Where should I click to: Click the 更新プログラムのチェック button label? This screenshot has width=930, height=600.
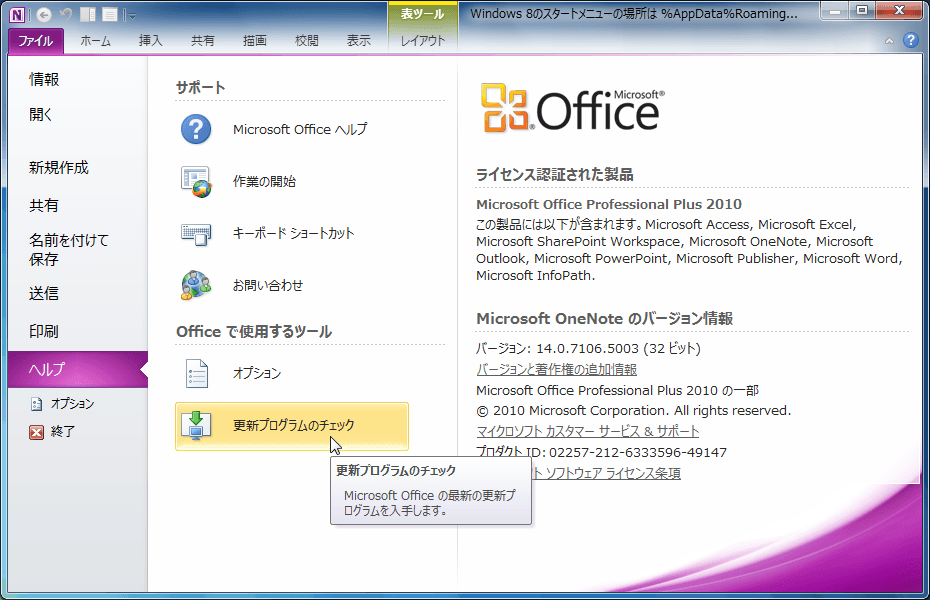tap(294, 425)
